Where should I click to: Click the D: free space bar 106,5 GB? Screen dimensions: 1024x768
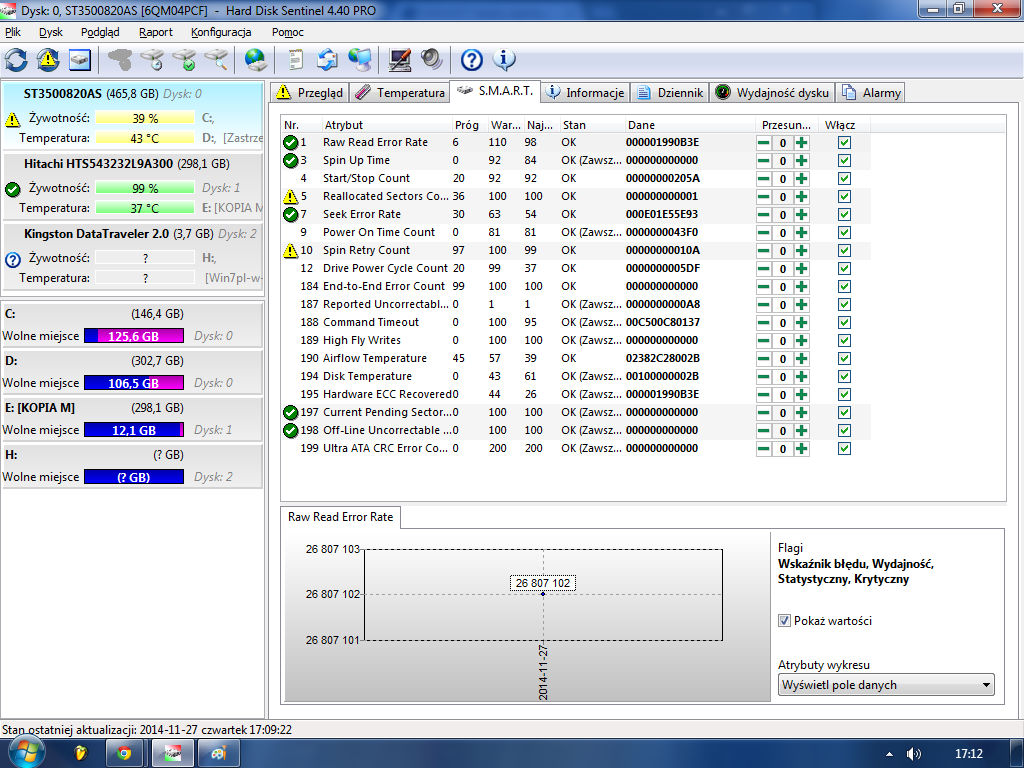(134, 383)
